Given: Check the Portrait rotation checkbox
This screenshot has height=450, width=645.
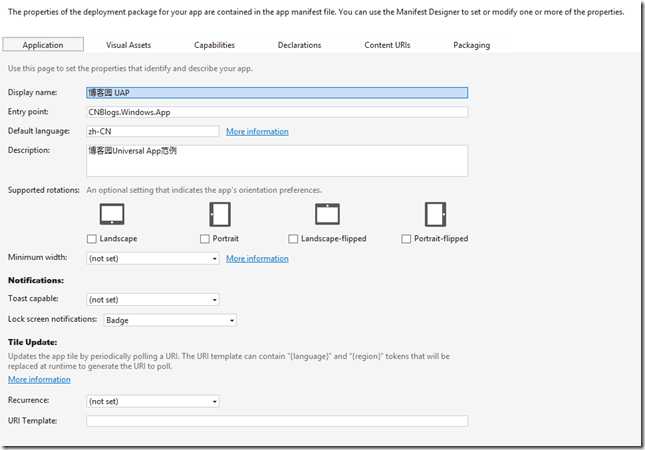Looking at the screenshot, I should coord(204,239).
